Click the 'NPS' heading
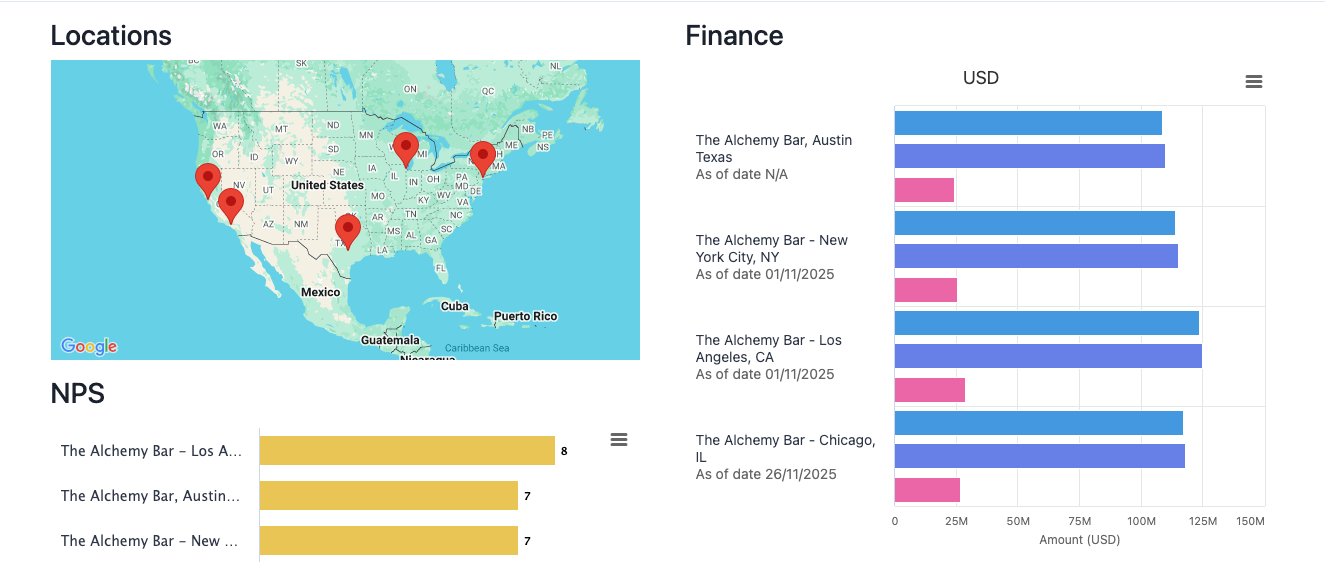This screenshot has width=1325, height=562. click(x=78, y=394)
